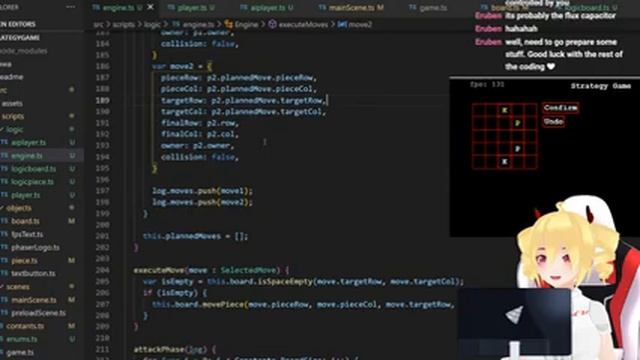
Task: Click the Strategy Game title text
Action: click(x=600, y=86)
